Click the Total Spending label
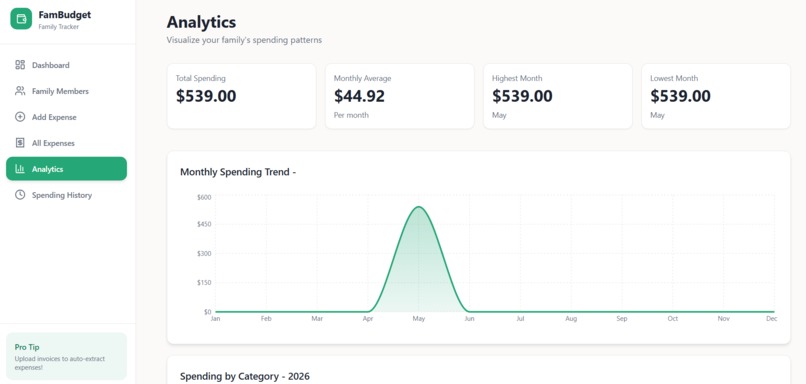 coord(200,78)
